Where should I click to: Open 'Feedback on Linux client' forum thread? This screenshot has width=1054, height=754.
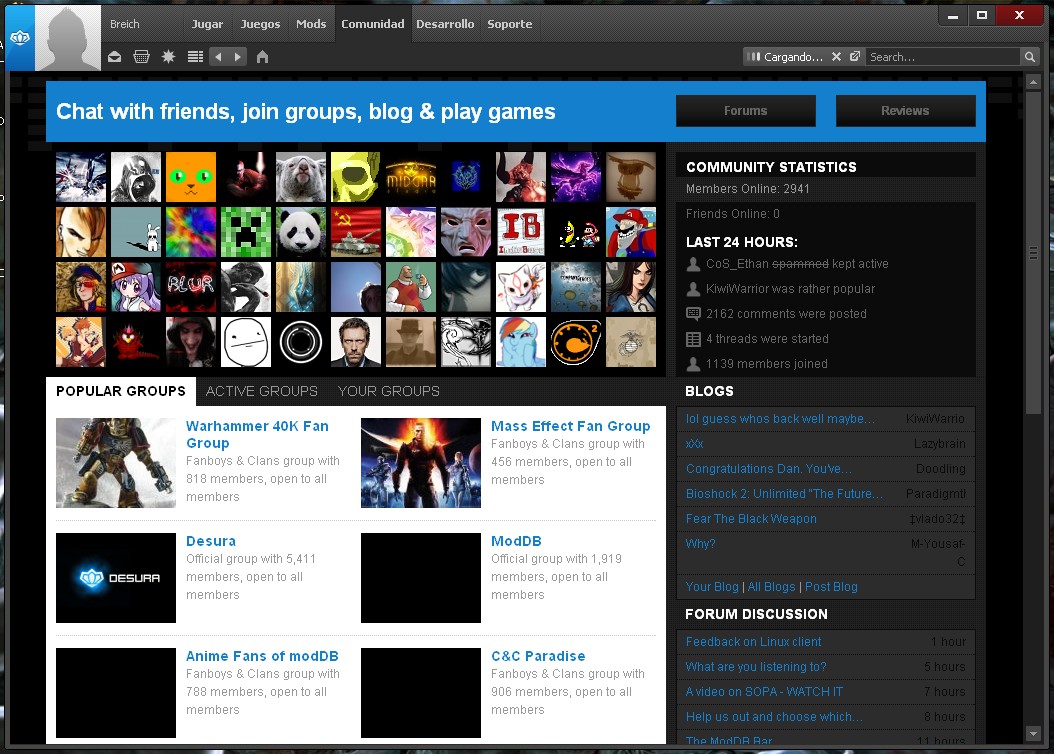[x=753, y=641]
